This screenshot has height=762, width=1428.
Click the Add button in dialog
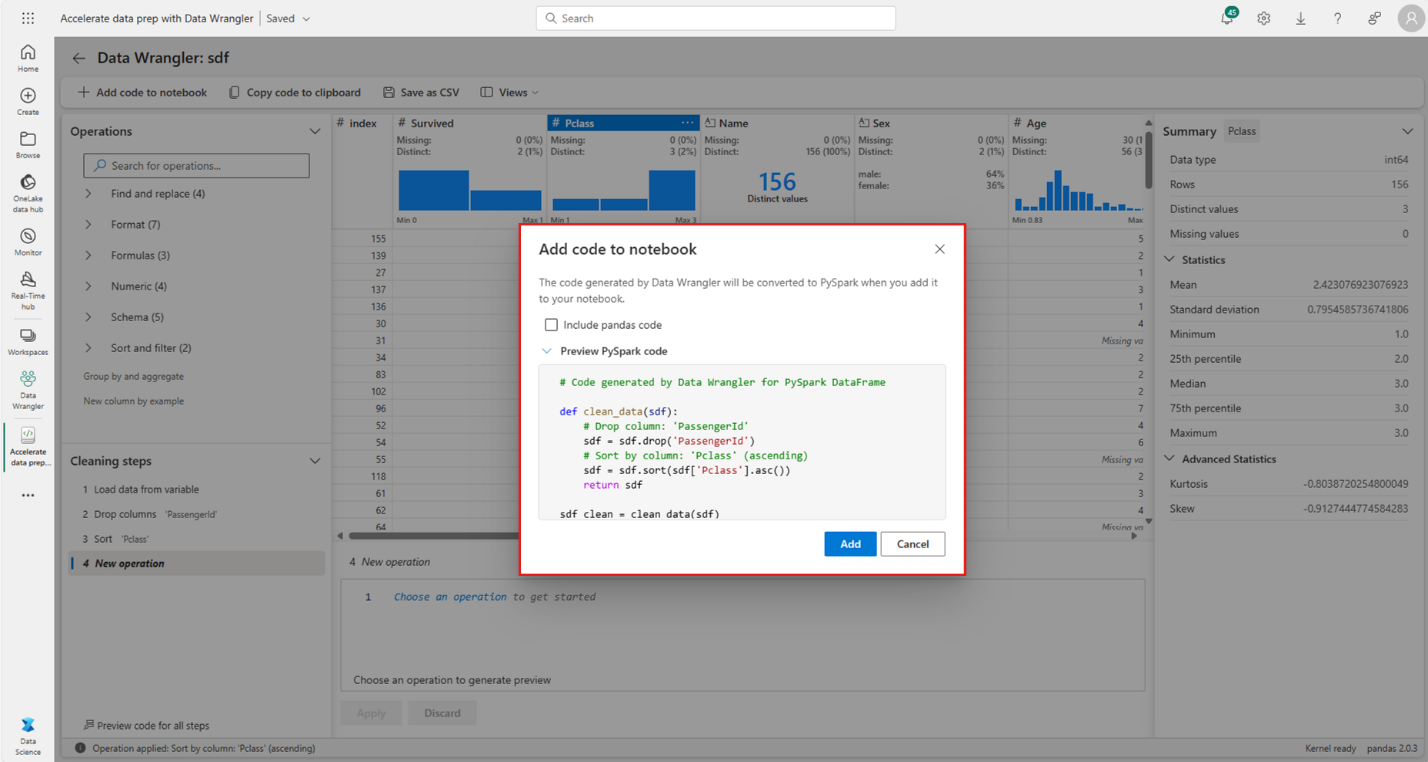tap(850, 544)
